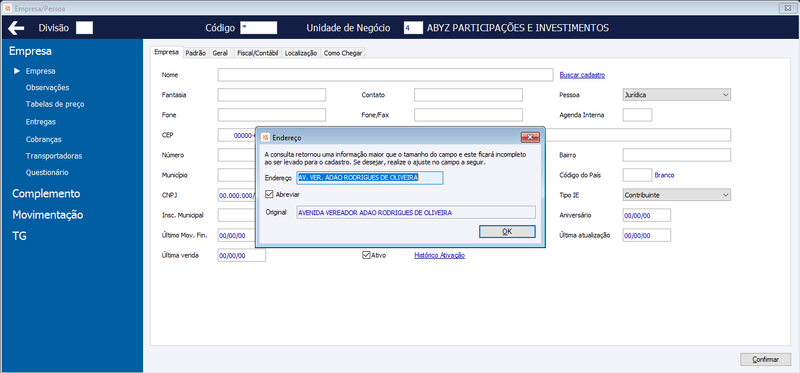Click the Fone input field
Image resolution: width=800 pixels, height=373 pixels.
click(x=272, y=115)
